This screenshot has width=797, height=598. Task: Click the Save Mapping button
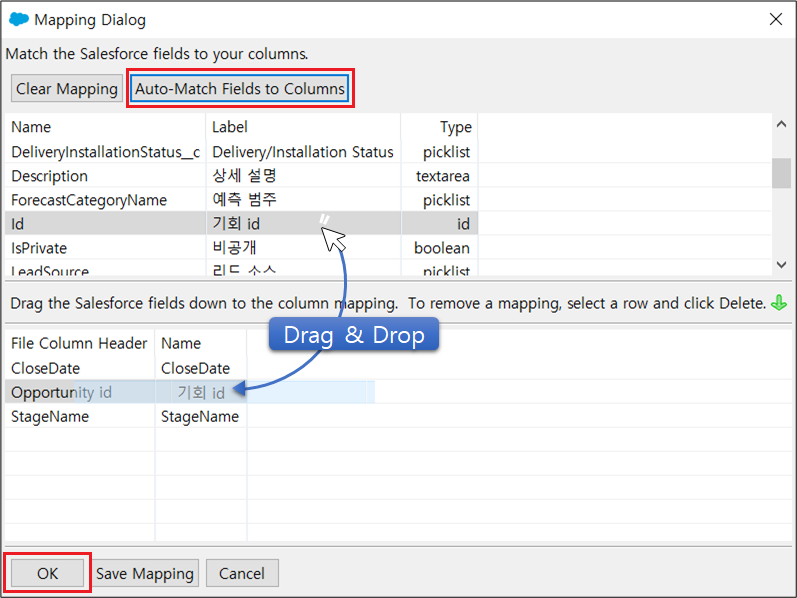(x=145, y=573)
